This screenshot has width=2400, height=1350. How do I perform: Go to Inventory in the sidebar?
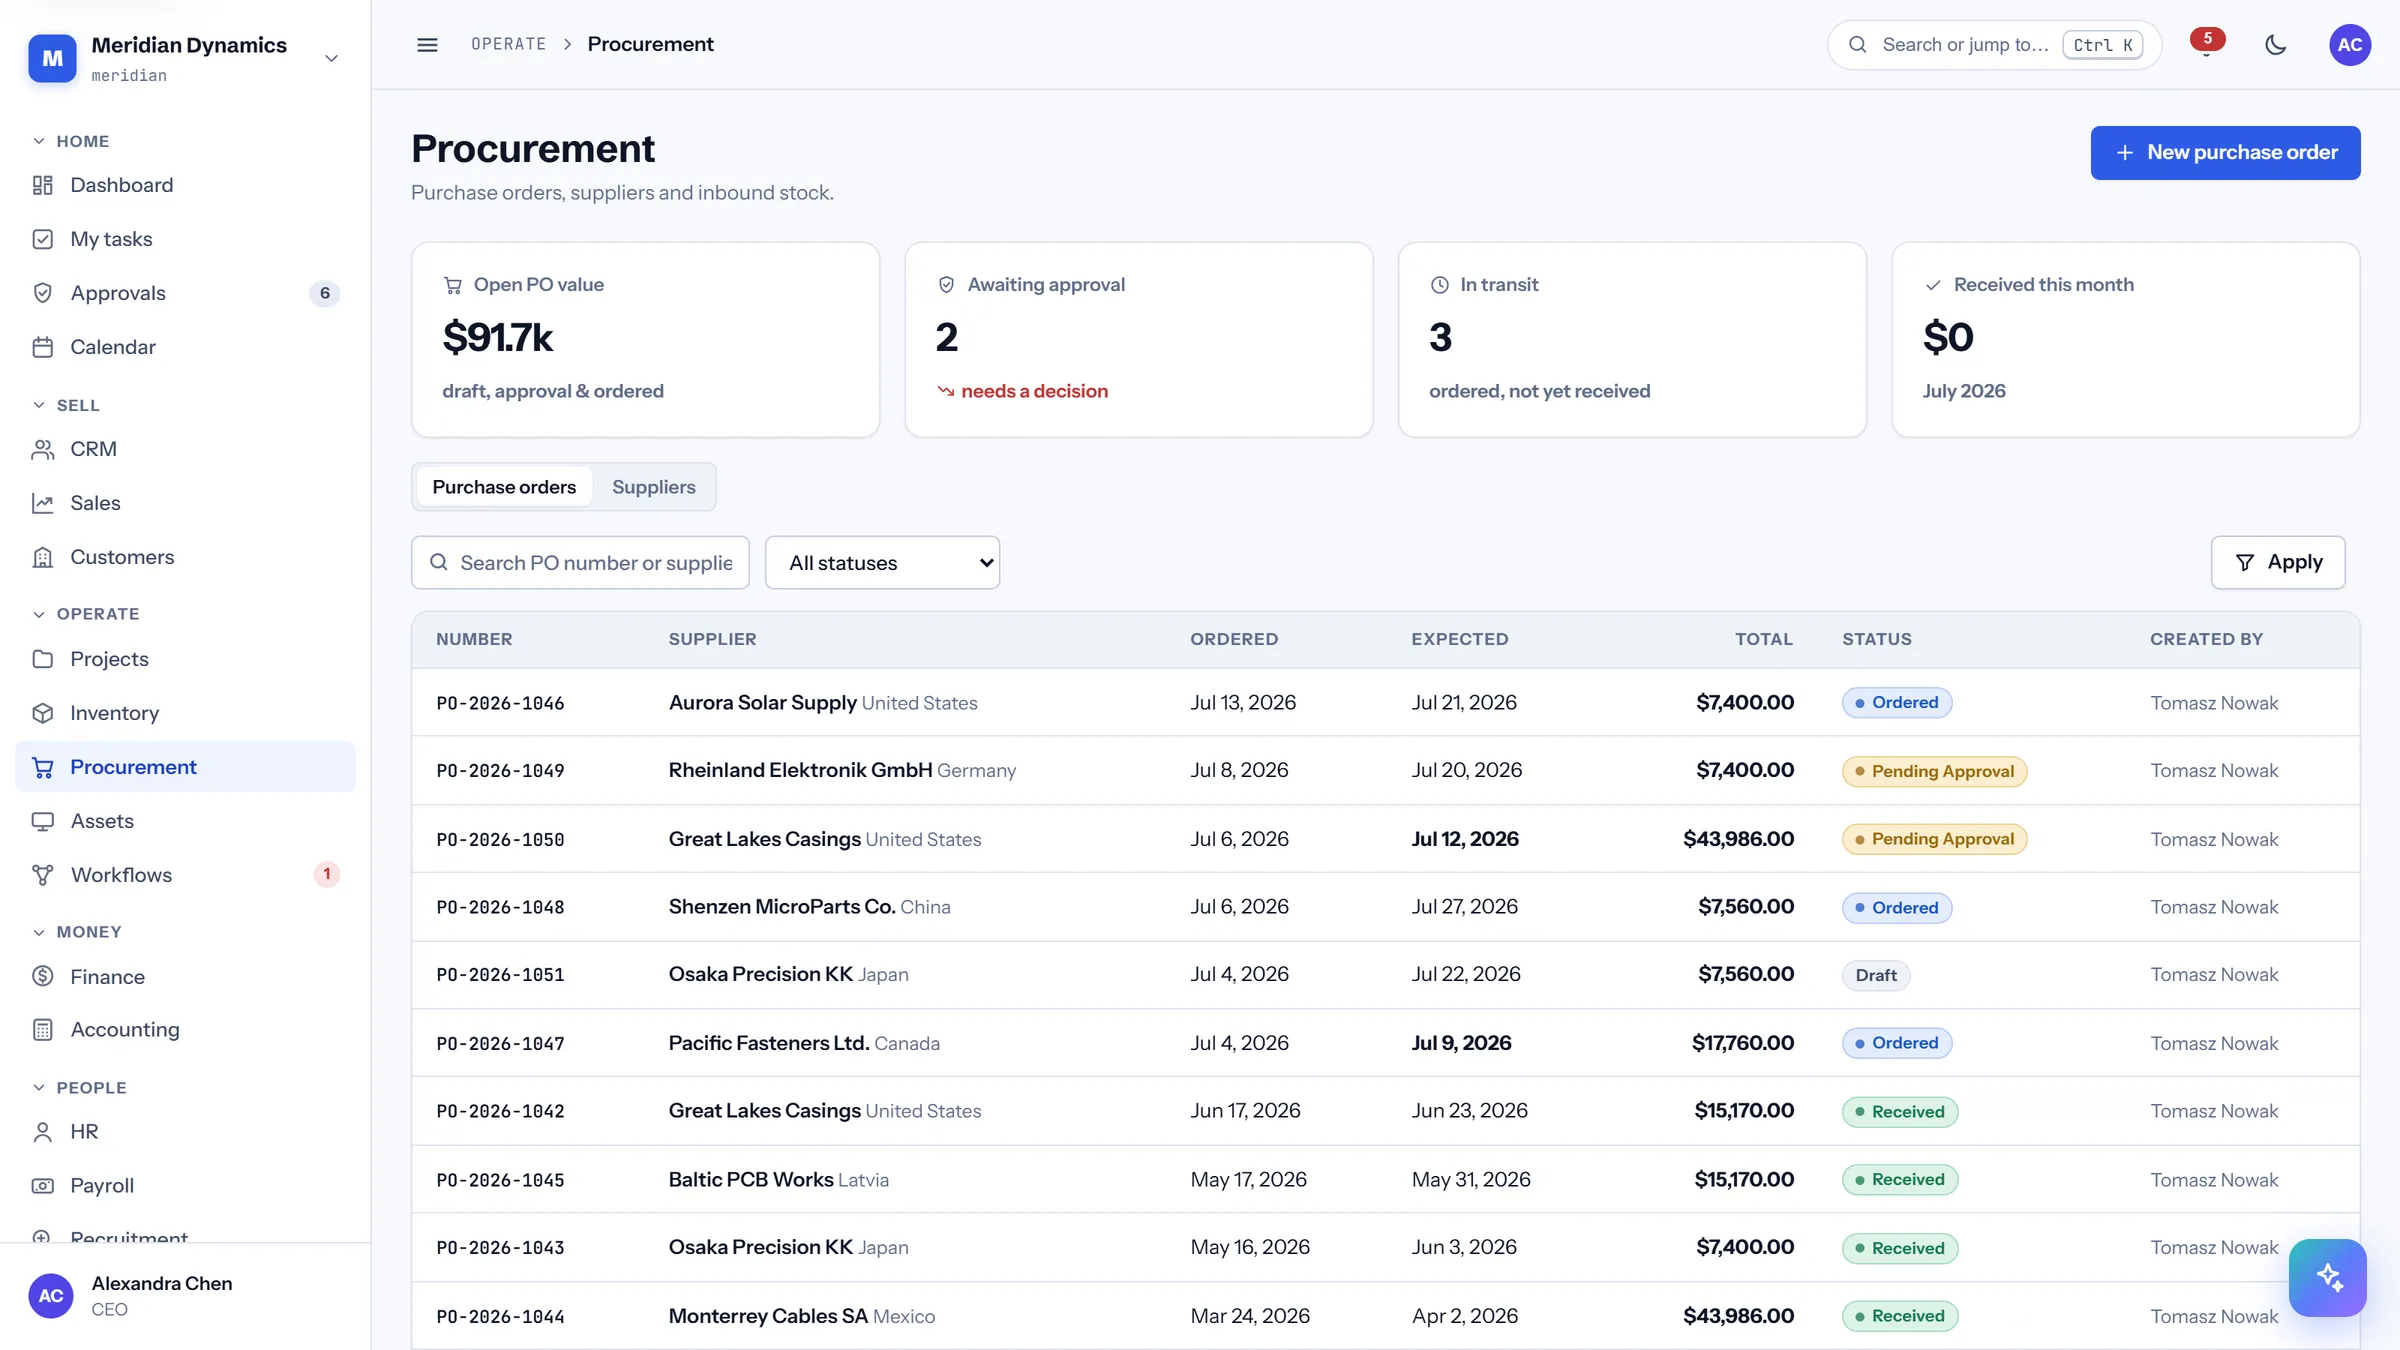coord(185,713)
